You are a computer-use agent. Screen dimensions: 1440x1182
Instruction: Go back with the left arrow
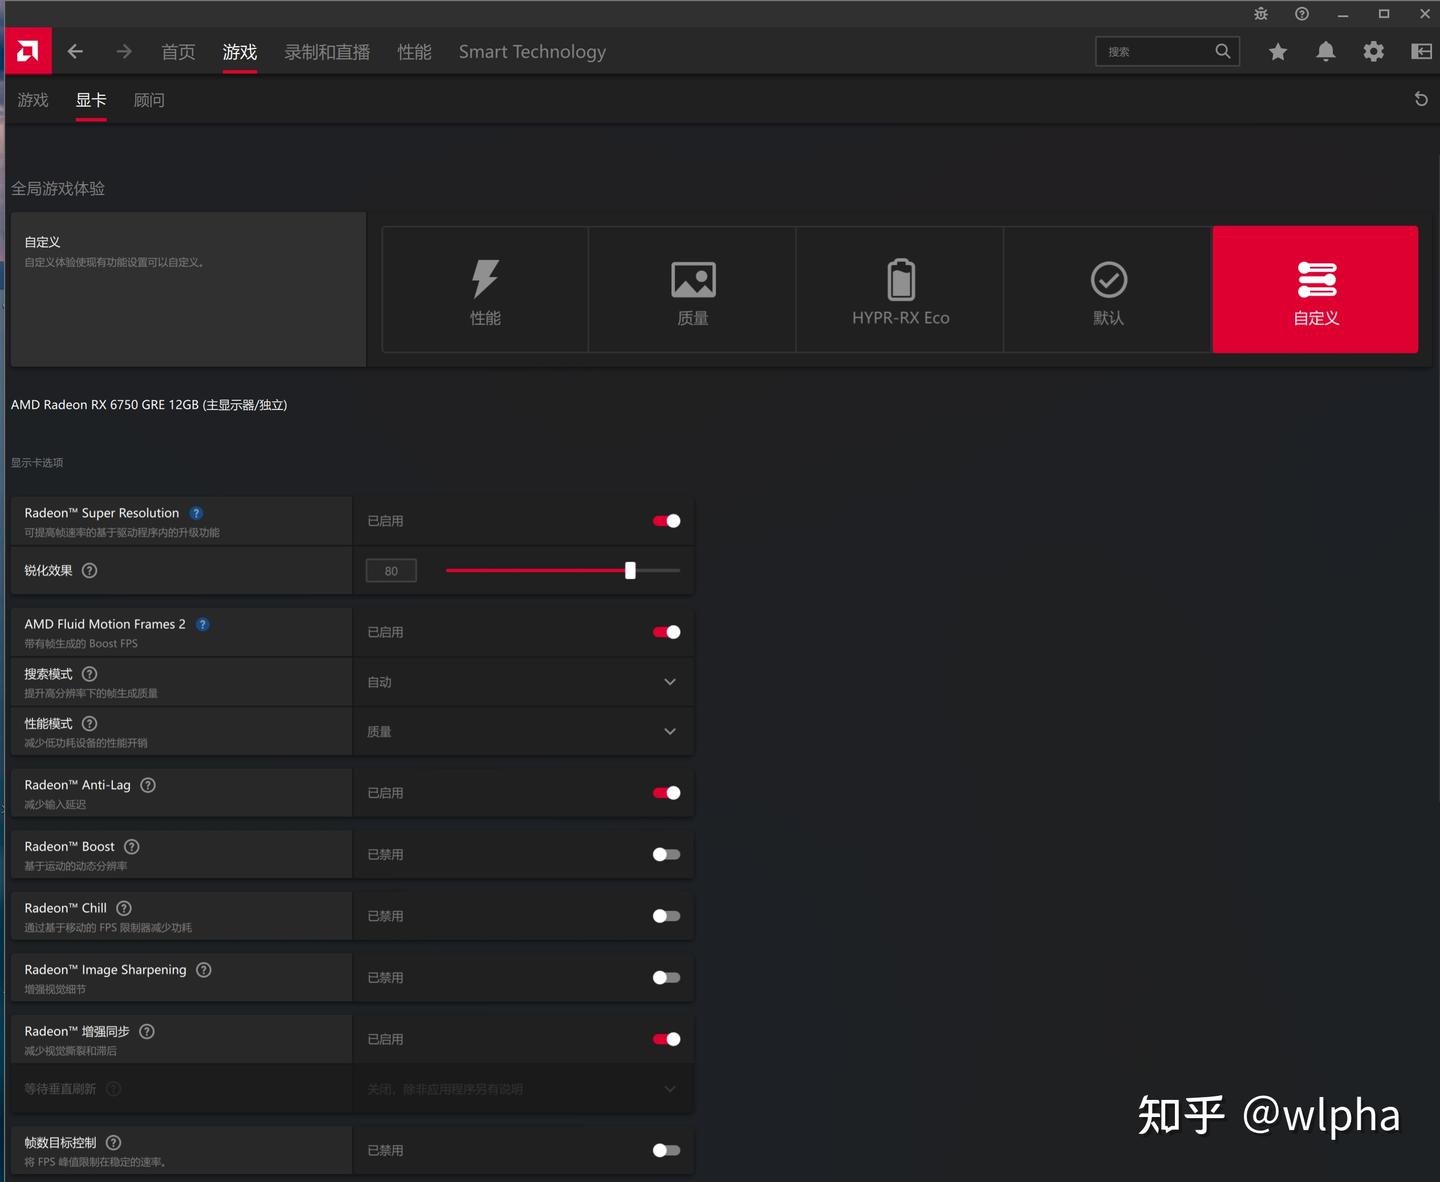(76, 51)
